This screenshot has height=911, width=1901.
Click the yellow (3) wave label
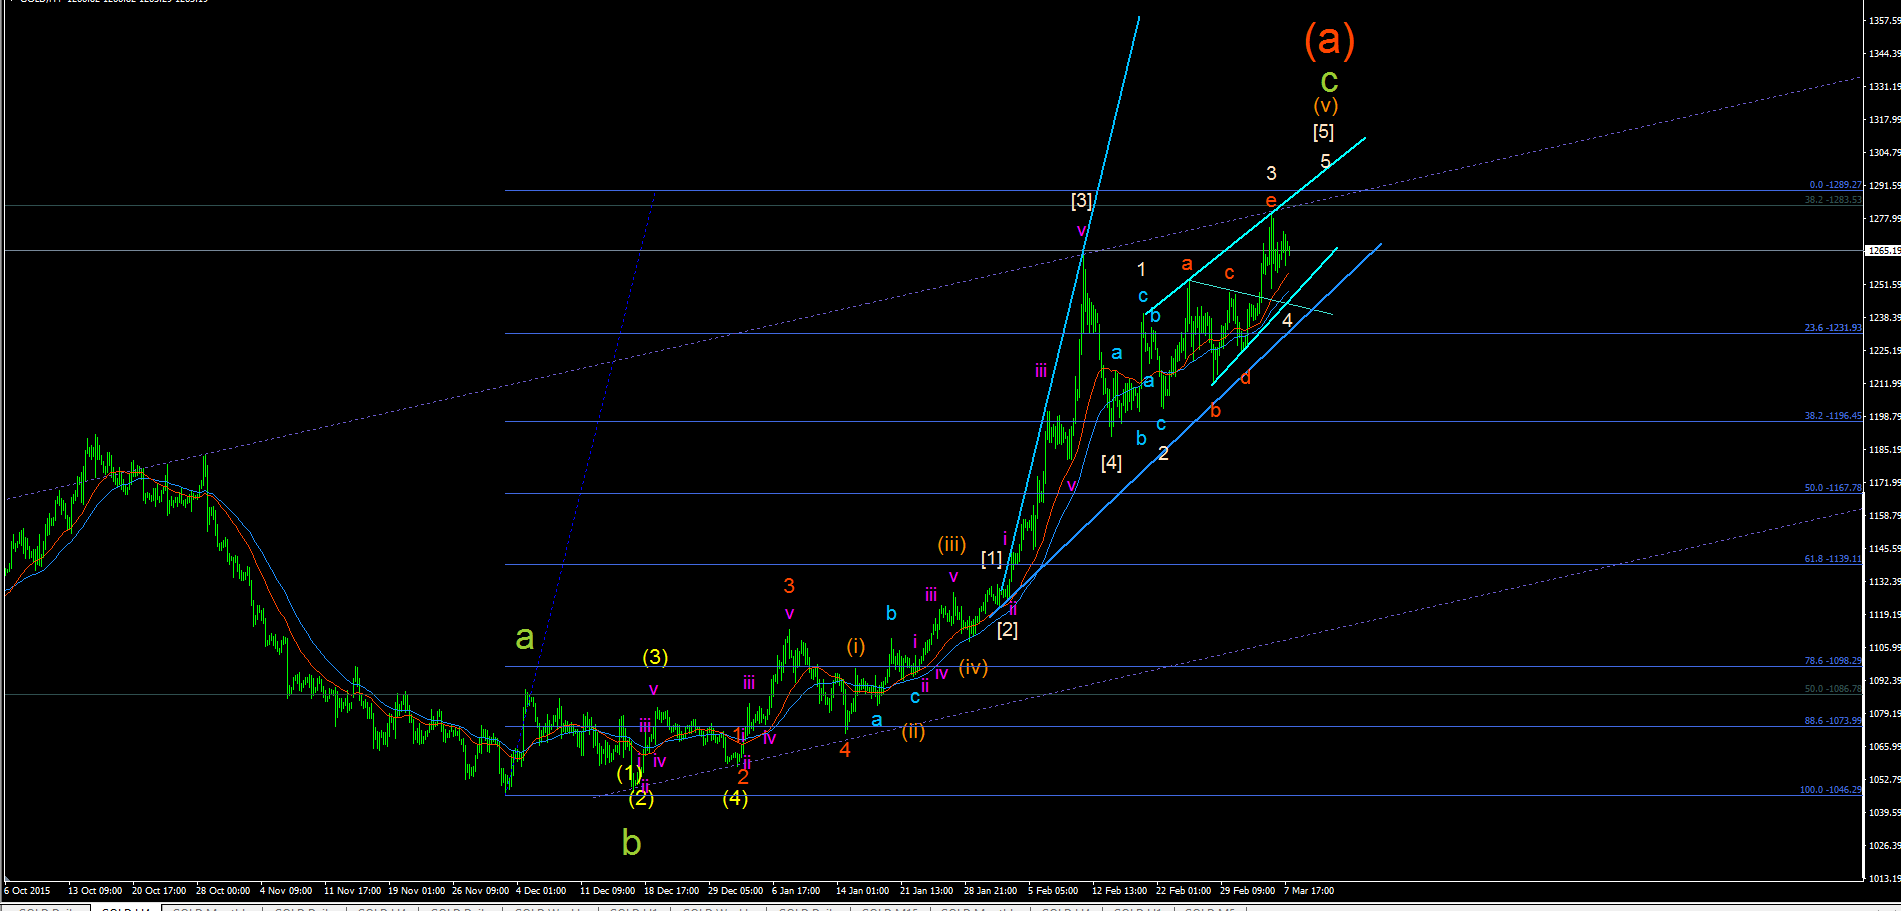[x=655, y=656]
